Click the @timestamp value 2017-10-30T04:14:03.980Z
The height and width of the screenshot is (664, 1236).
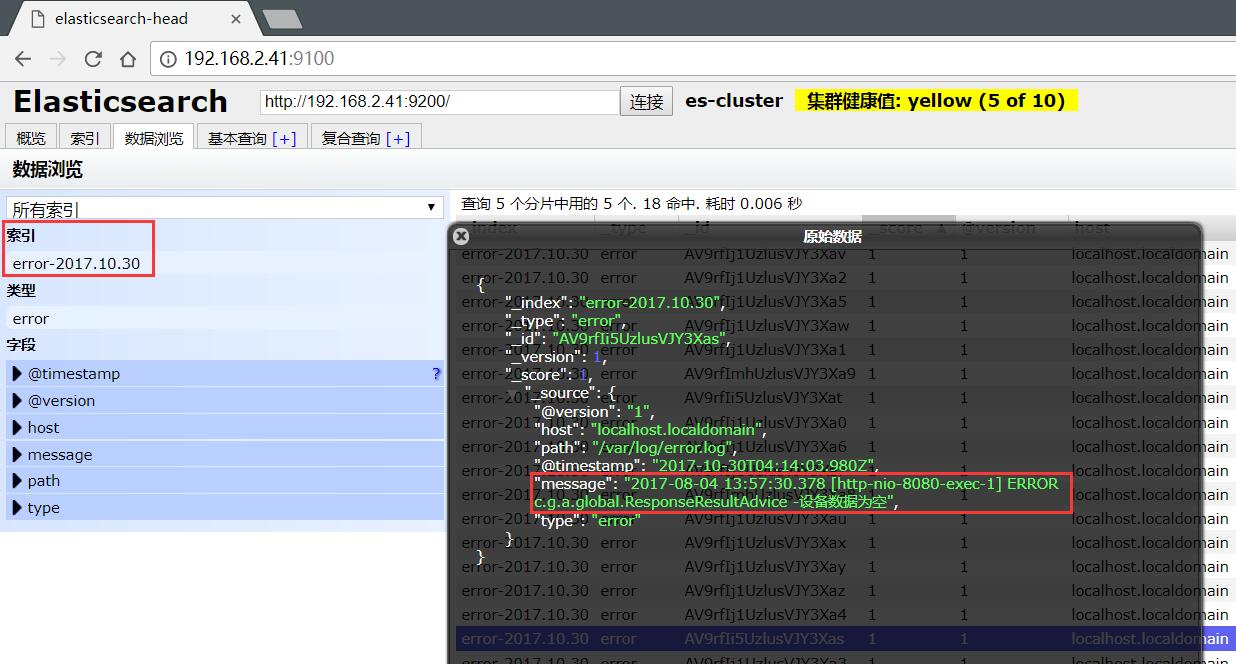coord(765,466)
